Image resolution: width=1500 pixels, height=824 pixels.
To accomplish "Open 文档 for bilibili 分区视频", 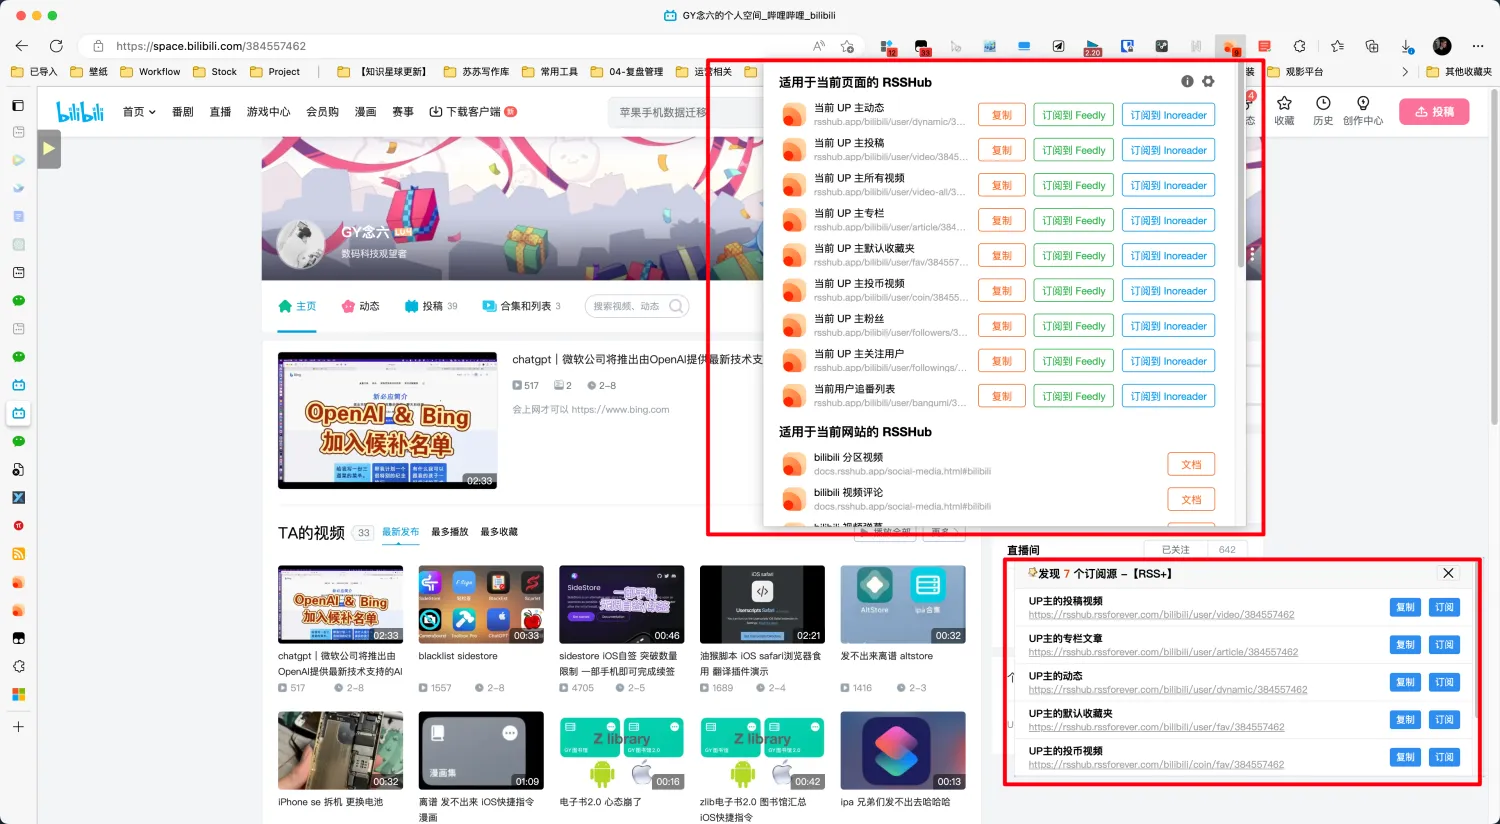I will point(1191,464).
